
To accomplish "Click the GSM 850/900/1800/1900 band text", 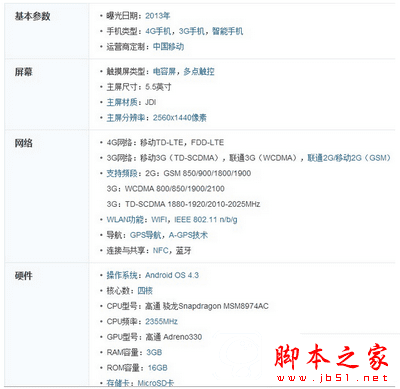I will [x=207, y=173].
